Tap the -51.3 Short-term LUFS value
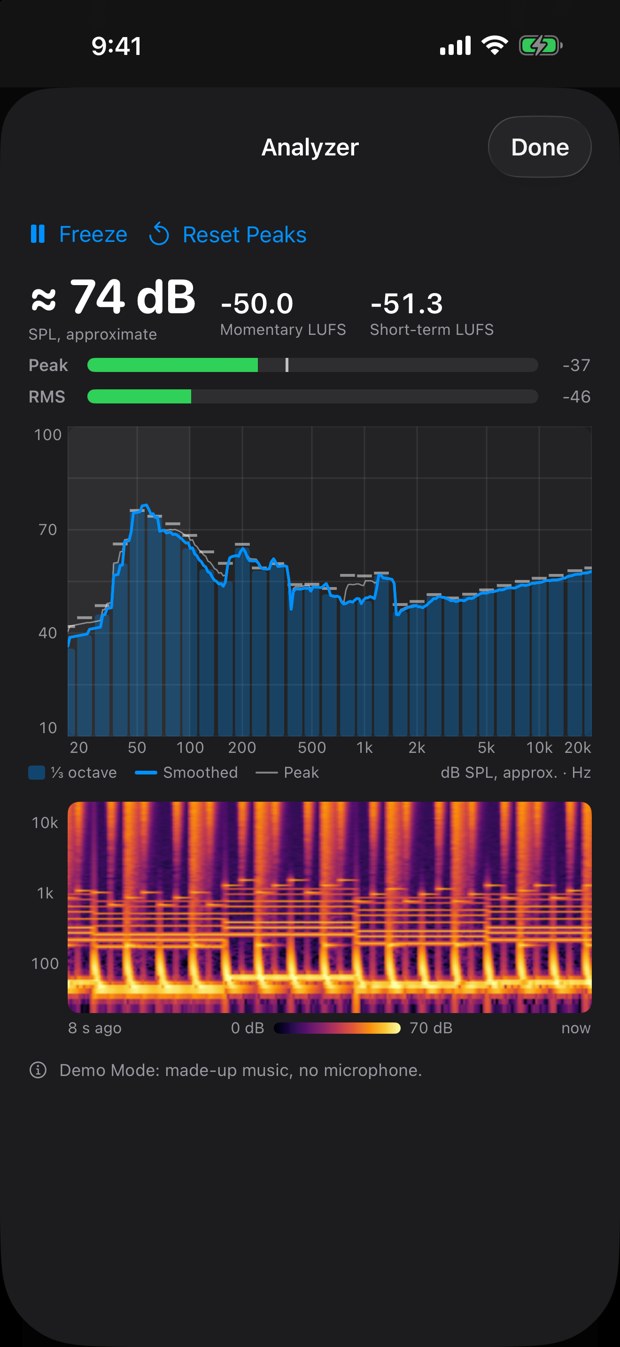This screenshot has width=620, height=1347. [x=406, y=303]
